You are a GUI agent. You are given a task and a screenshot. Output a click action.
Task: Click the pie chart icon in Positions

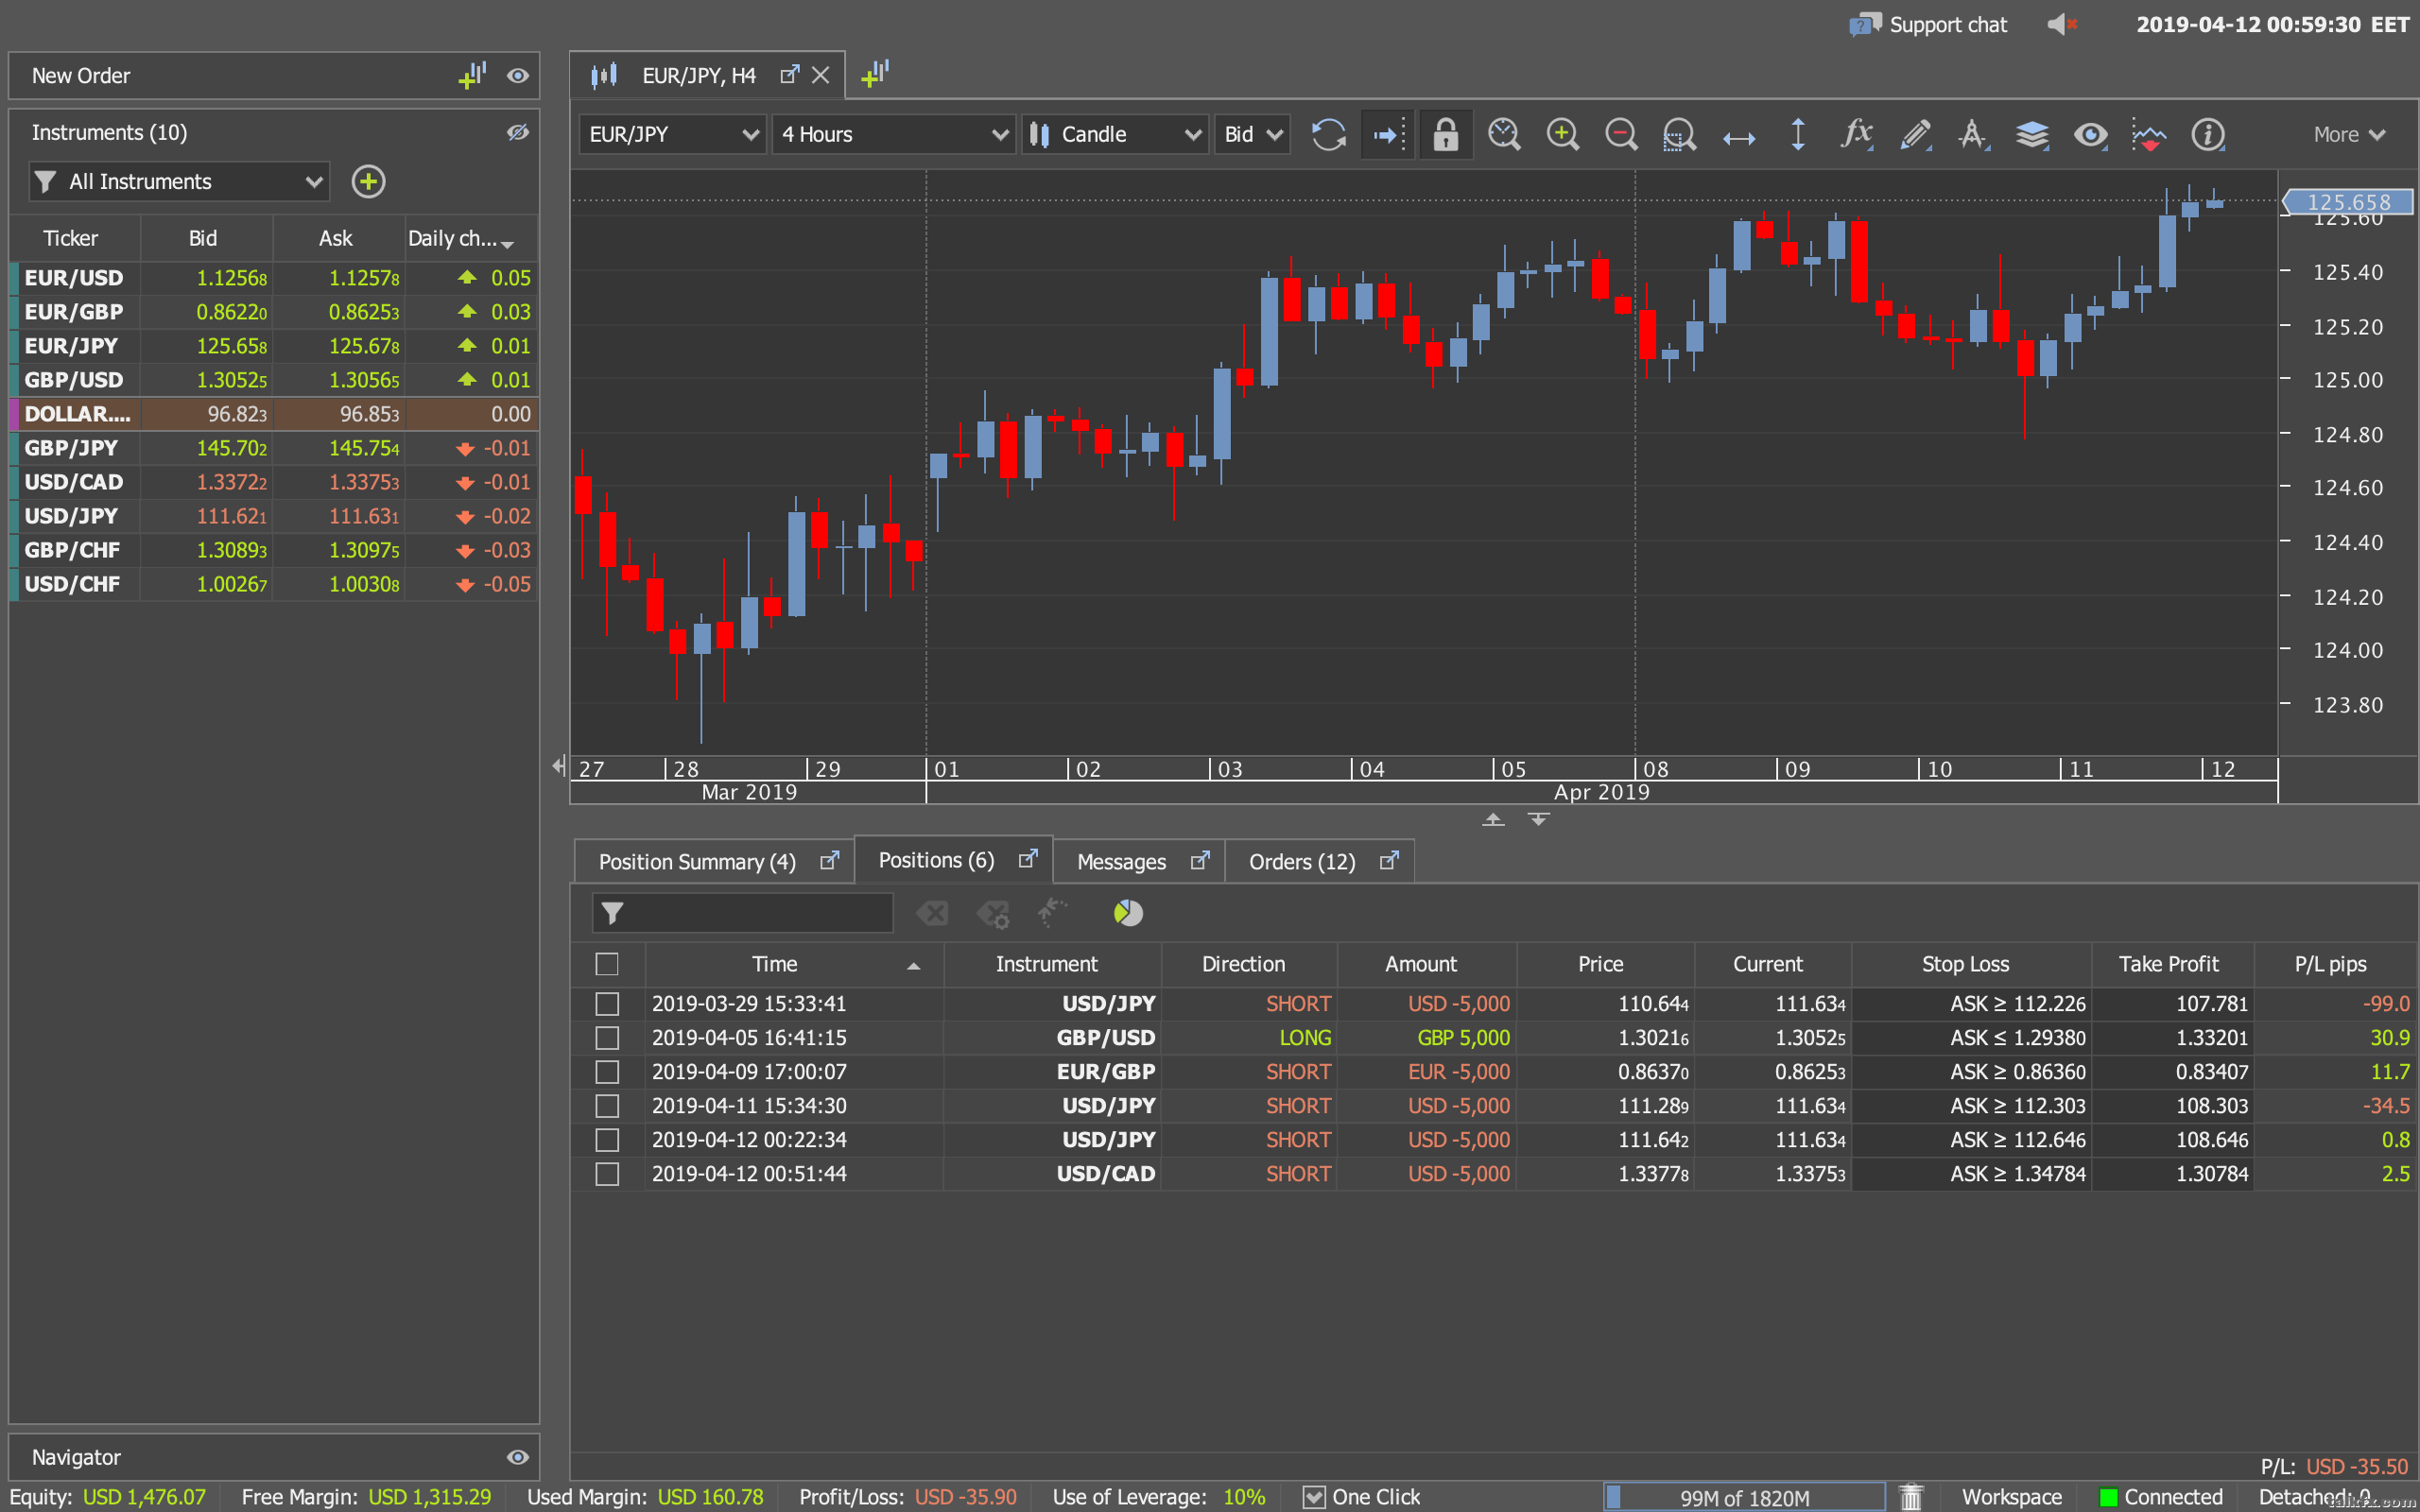tap(1128, 912)
